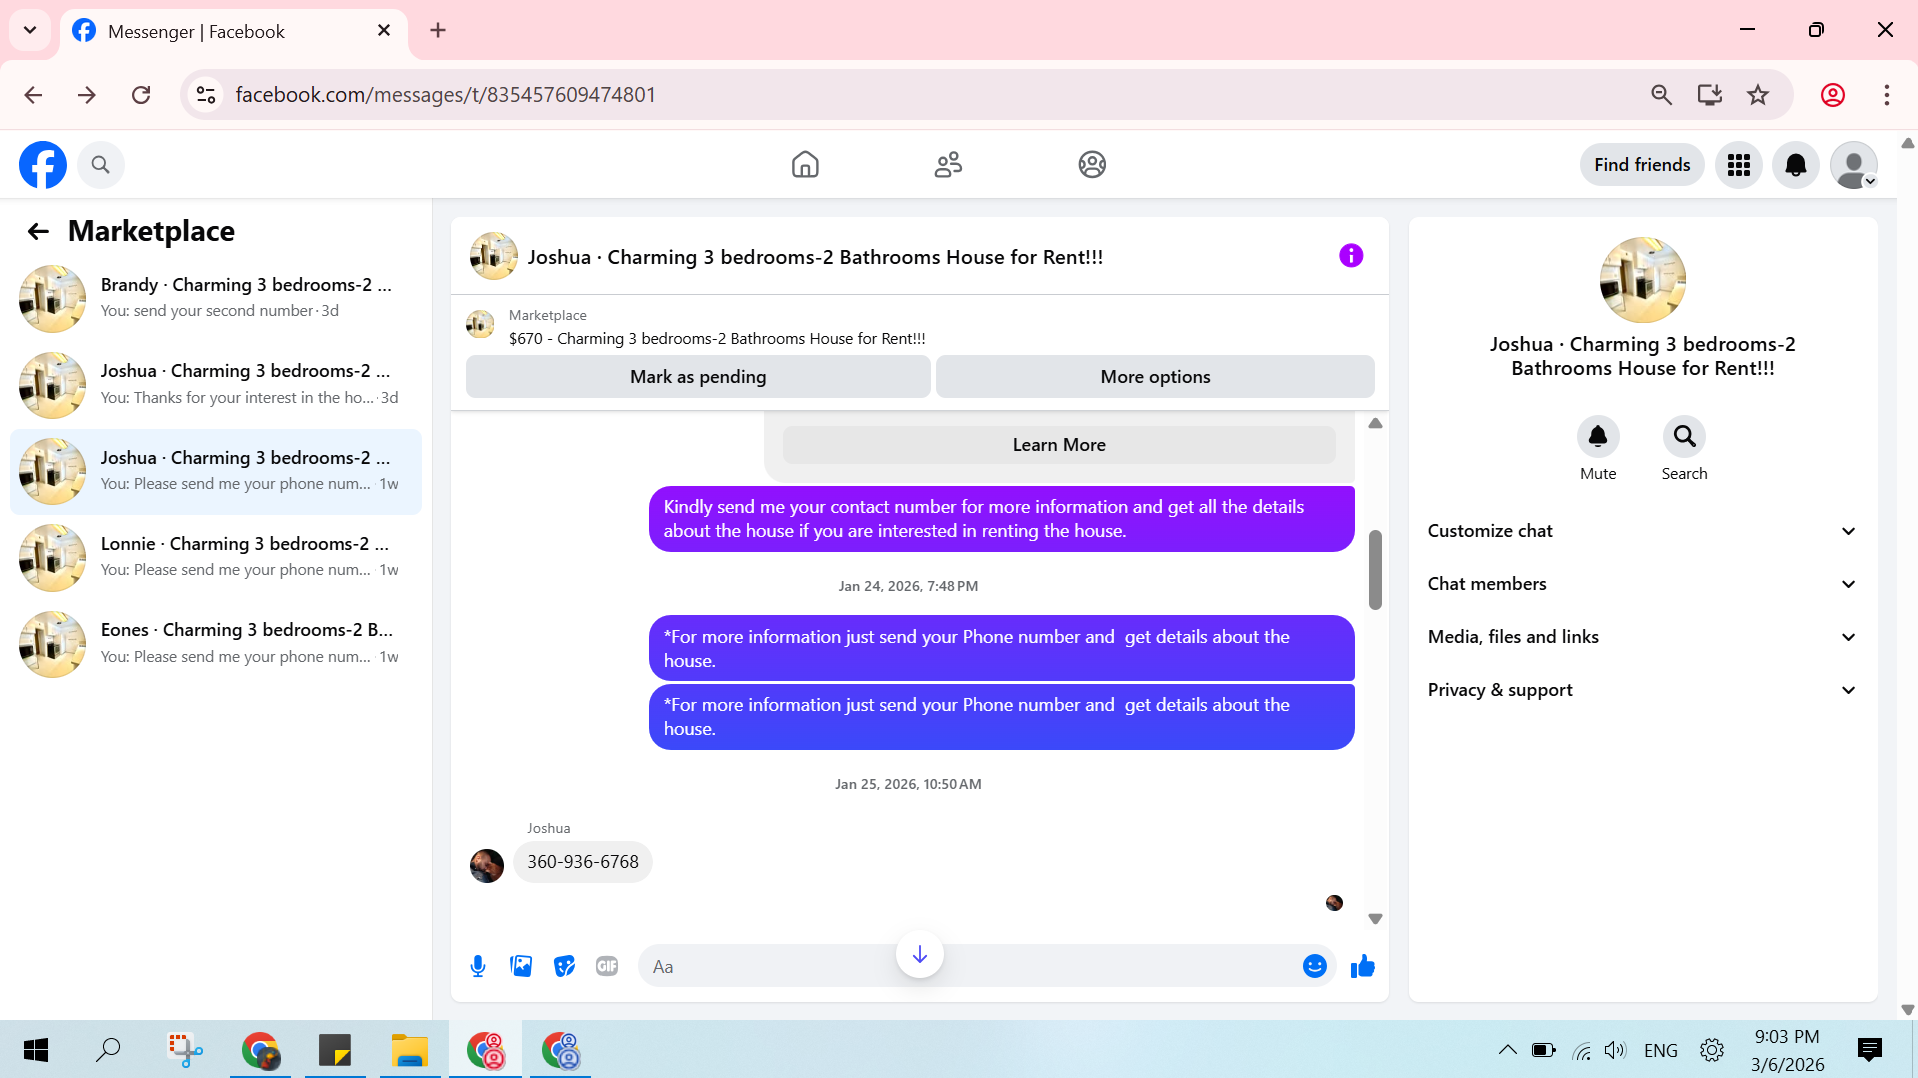Click the jump-to-latest down arrow button

click(920, 955)
